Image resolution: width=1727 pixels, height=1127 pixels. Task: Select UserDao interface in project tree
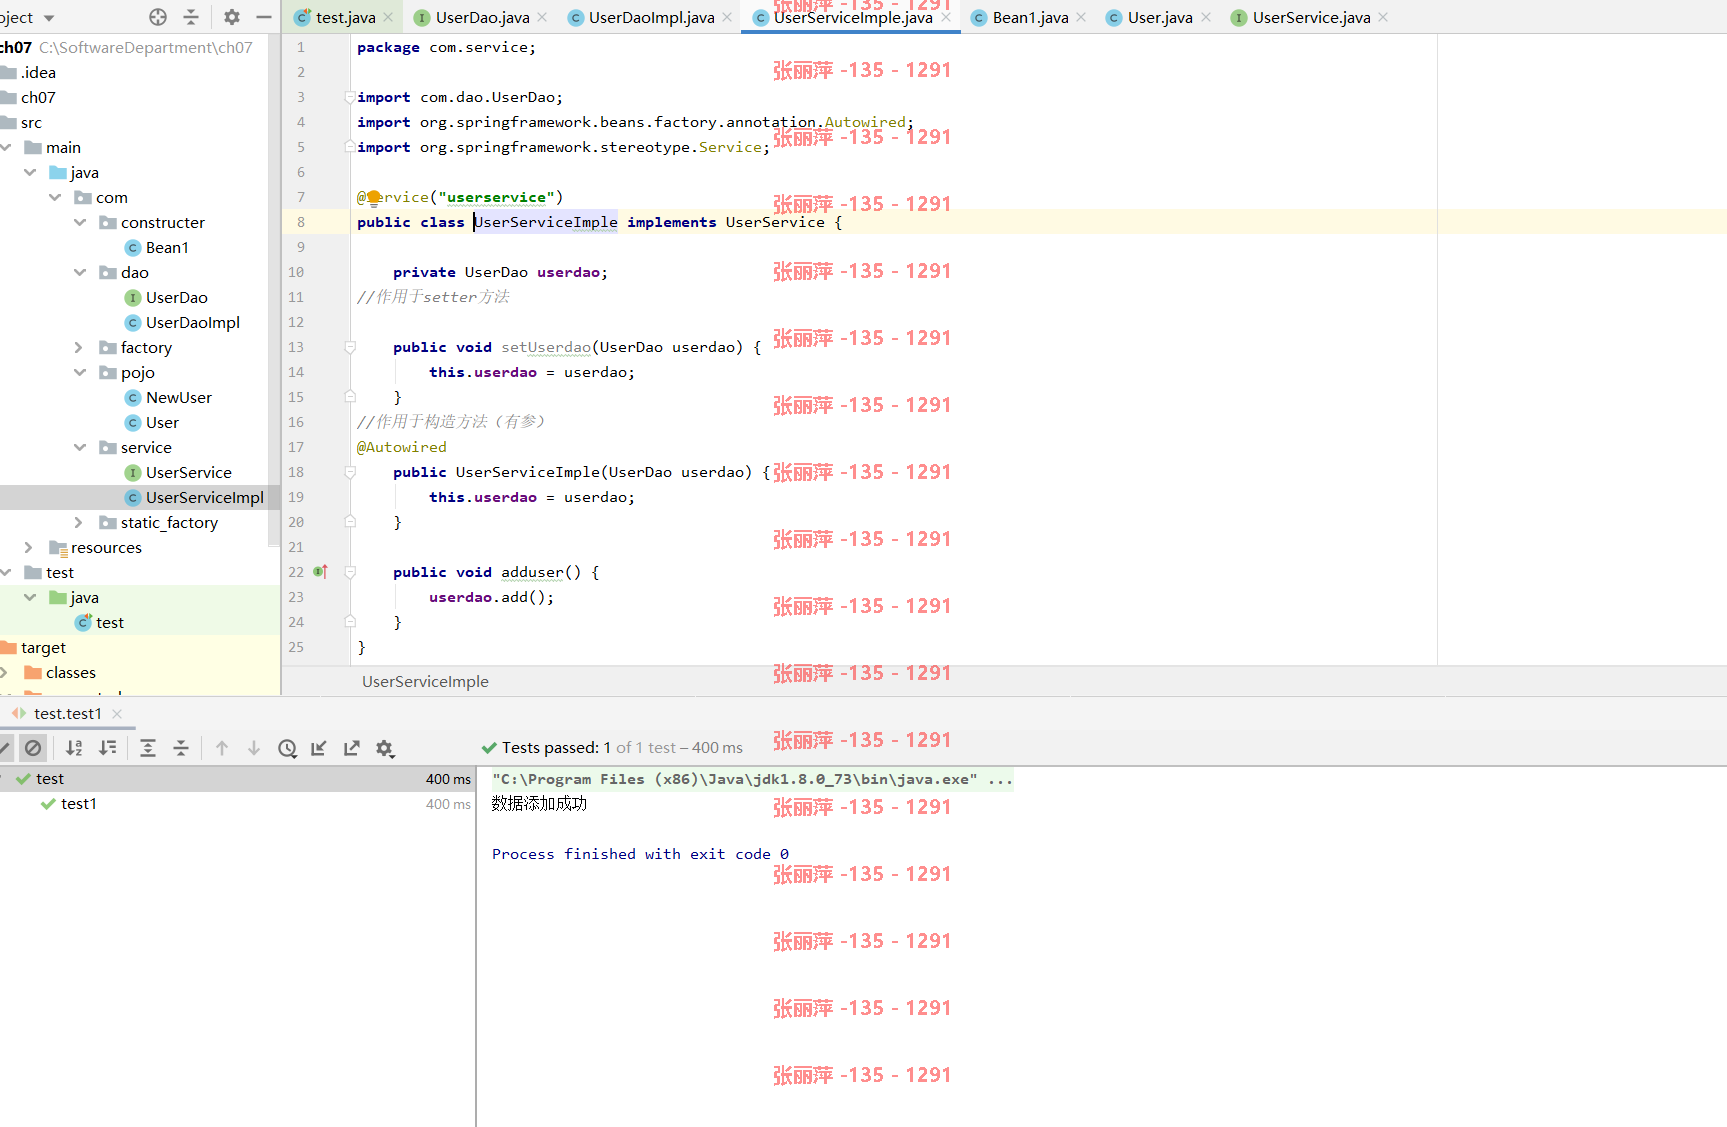tap(176, 297)
